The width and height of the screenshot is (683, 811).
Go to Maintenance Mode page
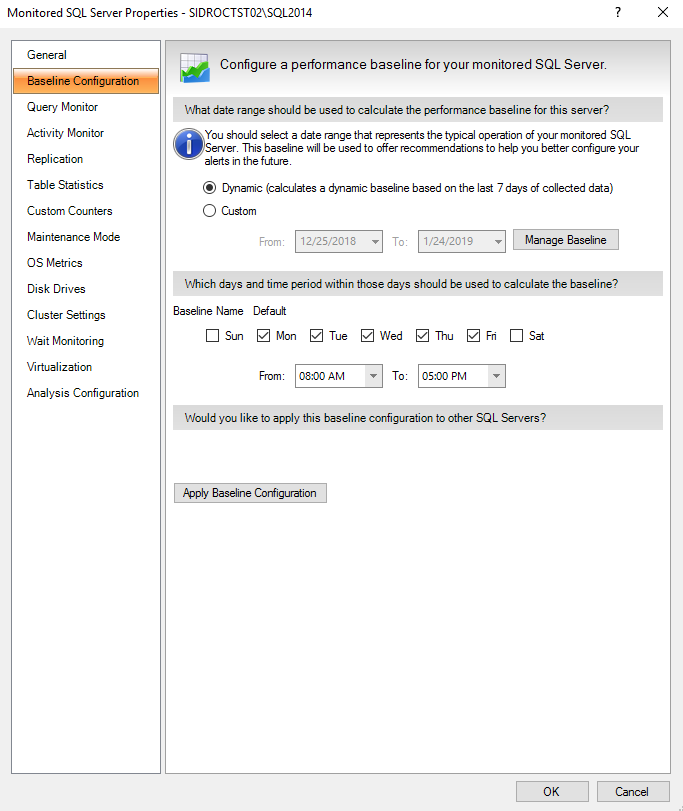pyautogui.click(x=86, y=237)
